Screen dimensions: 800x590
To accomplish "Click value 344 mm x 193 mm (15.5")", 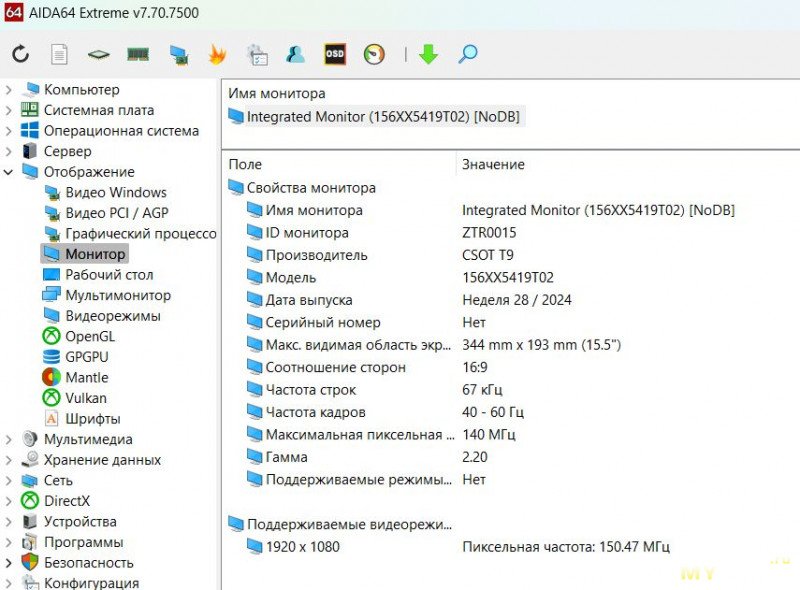I will coord(541,345).
